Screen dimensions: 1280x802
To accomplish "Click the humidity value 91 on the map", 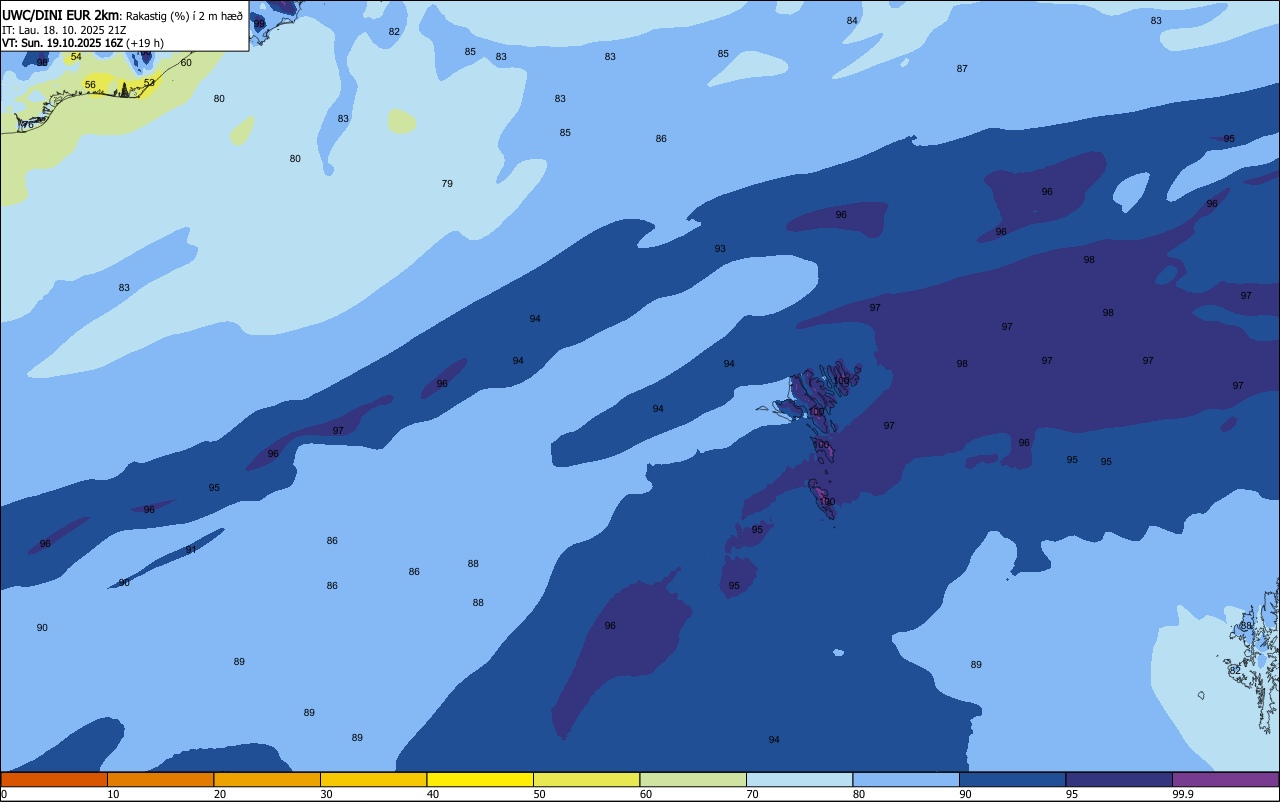I will (x=191, y=549).
